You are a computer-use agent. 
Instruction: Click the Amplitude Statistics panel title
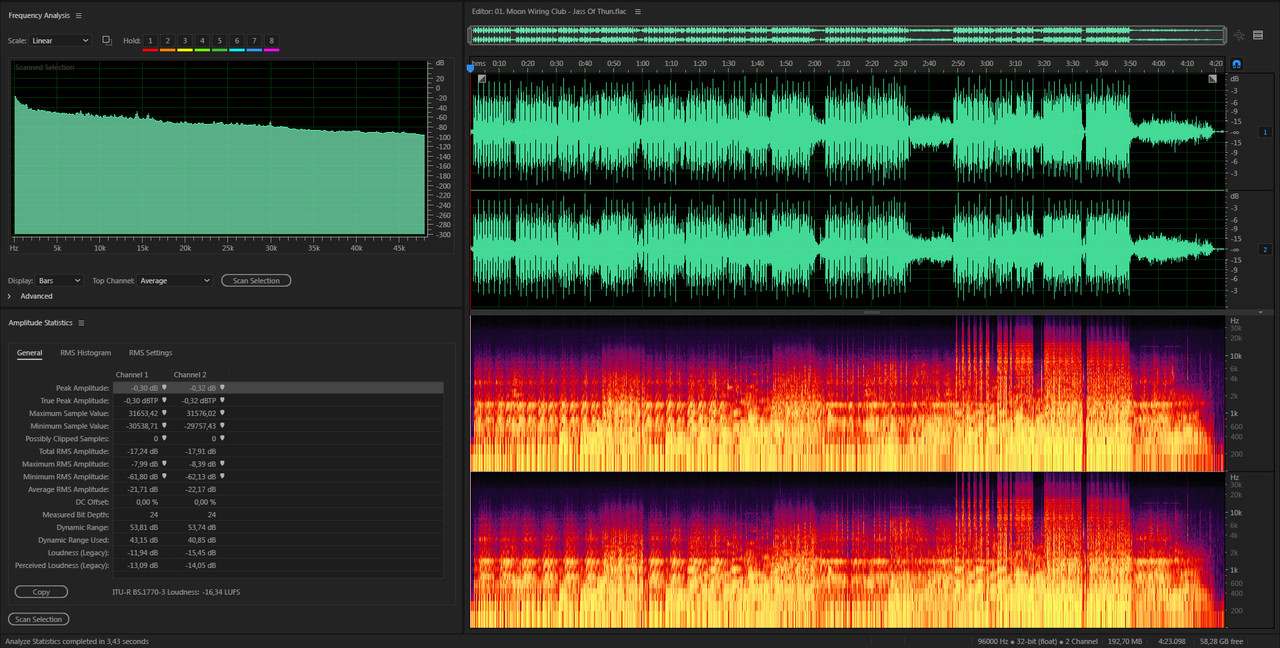point(40,323)
